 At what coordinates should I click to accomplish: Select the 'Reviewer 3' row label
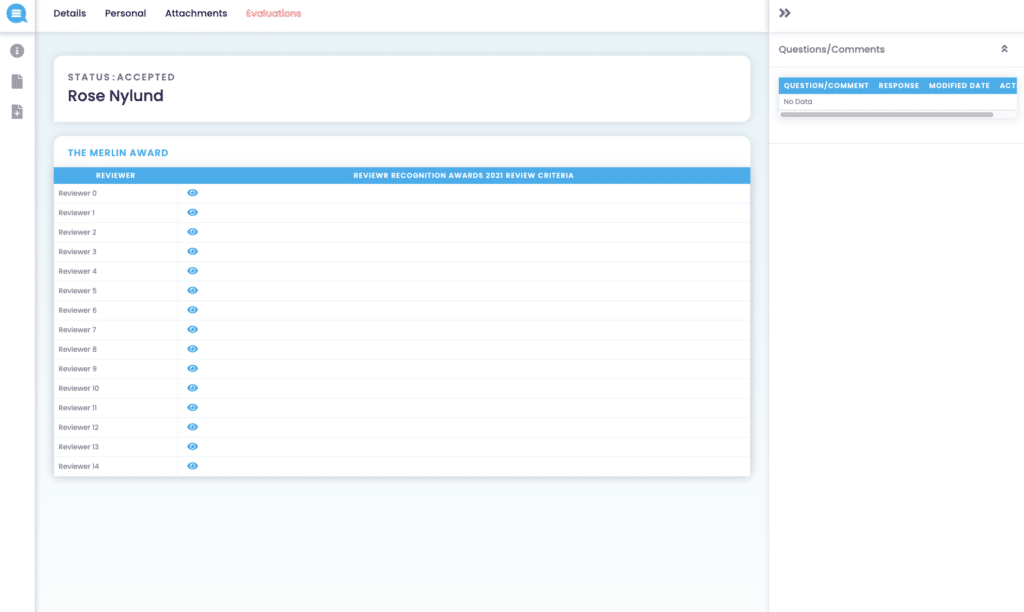tap(78, 252)
